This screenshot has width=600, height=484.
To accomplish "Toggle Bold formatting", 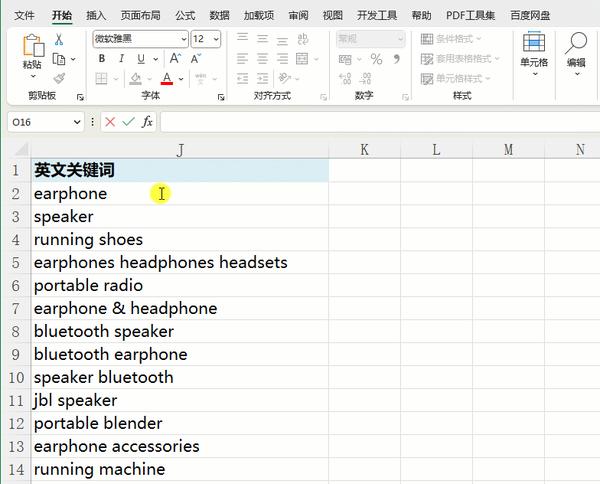I will point(101,59).
